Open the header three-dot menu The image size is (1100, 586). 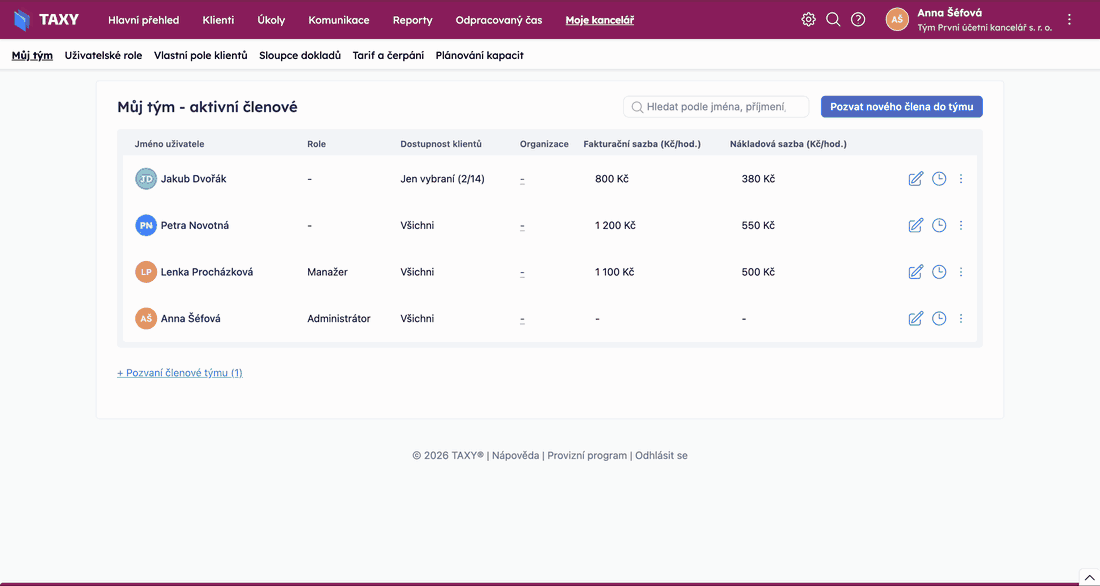(x=1069, y=20)
